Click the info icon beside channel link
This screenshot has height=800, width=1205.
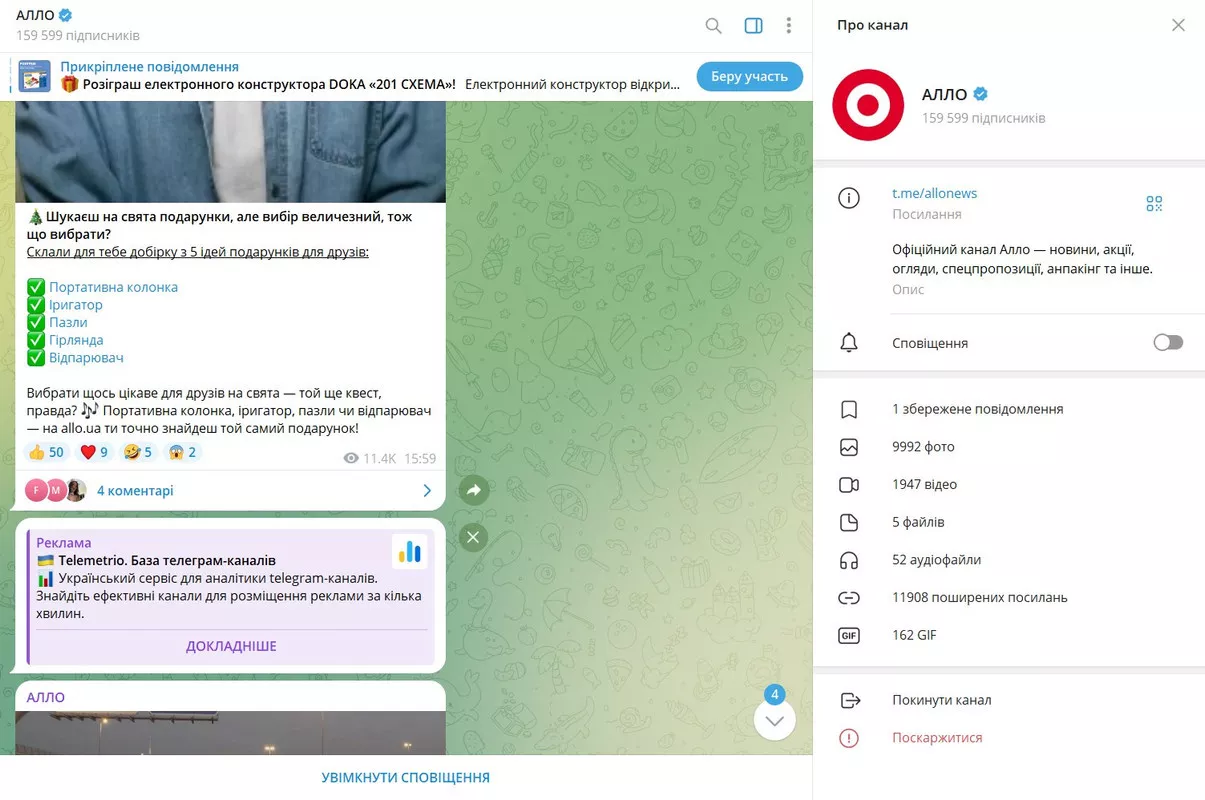849,199
